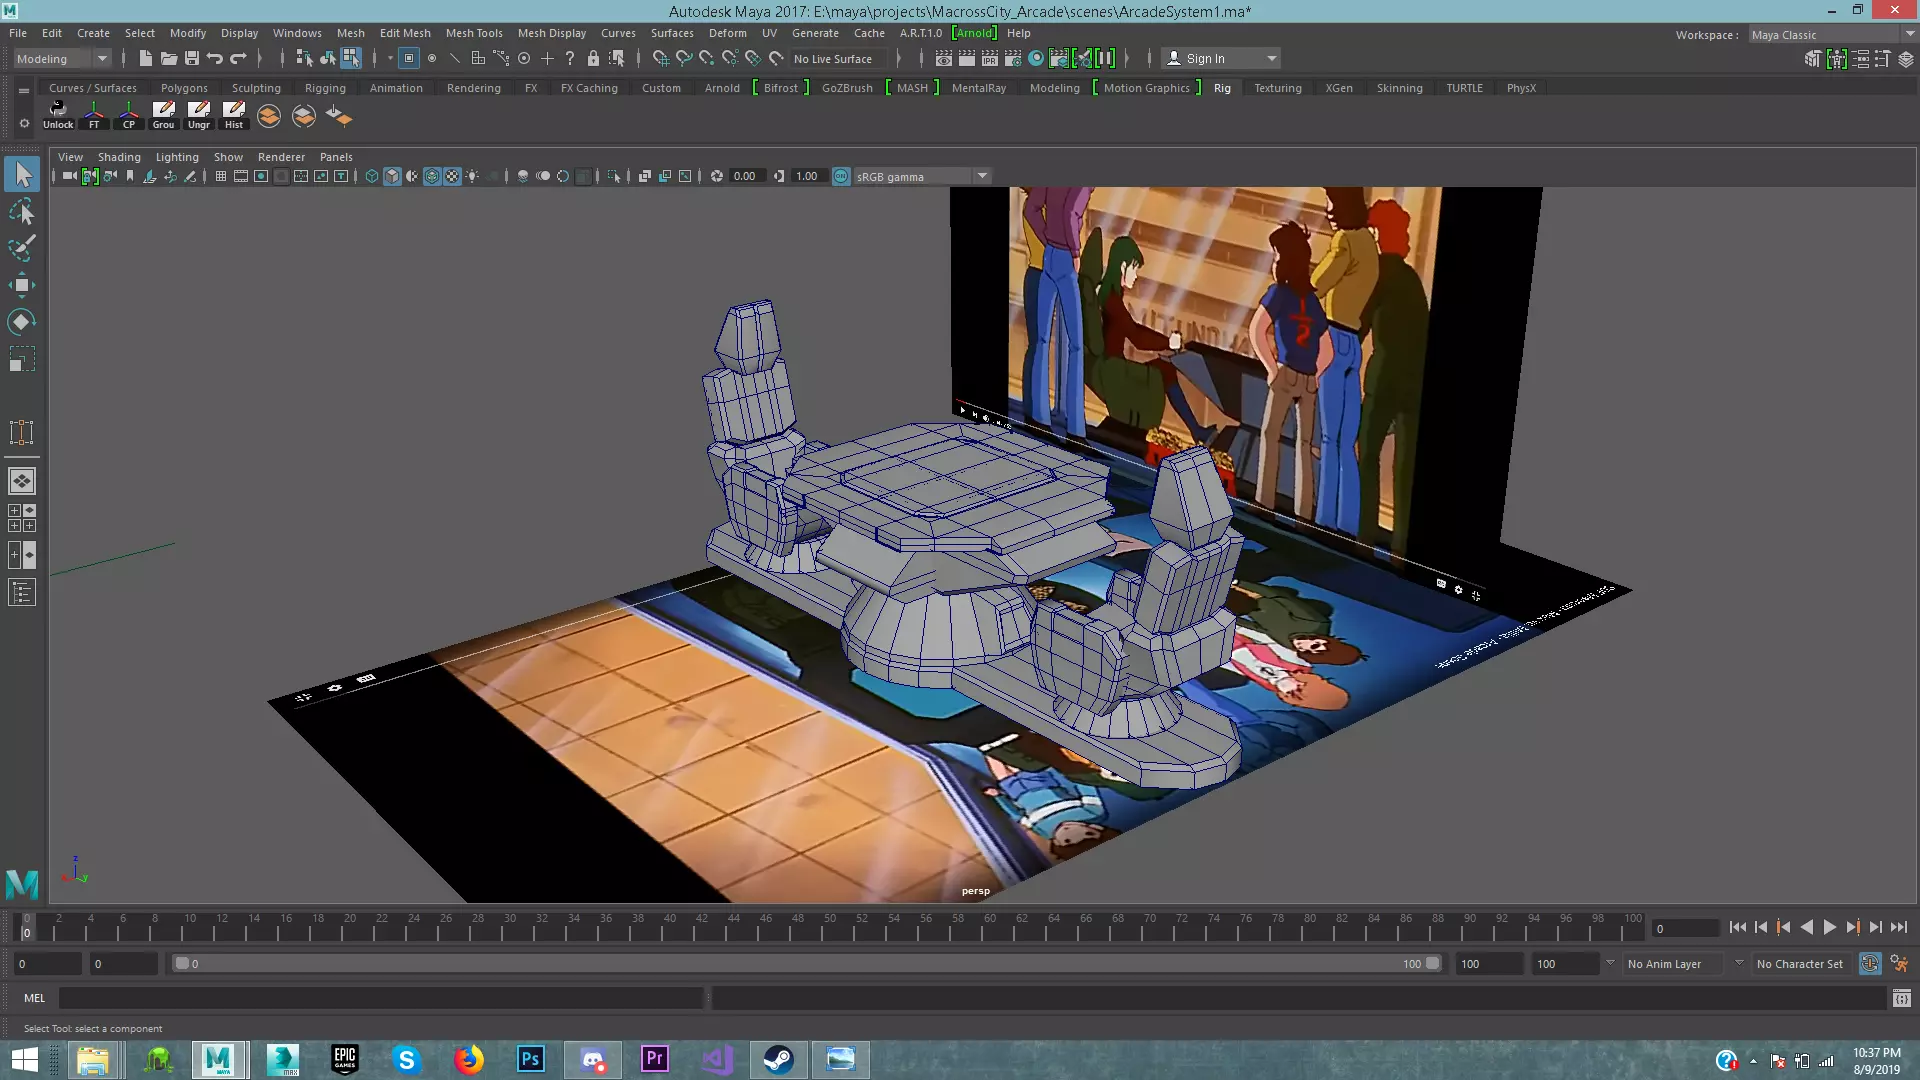Screen dimensions: 1920x1080
Task: Activate the Move tool
Action: pyautogui.click(x=22, y=285)
